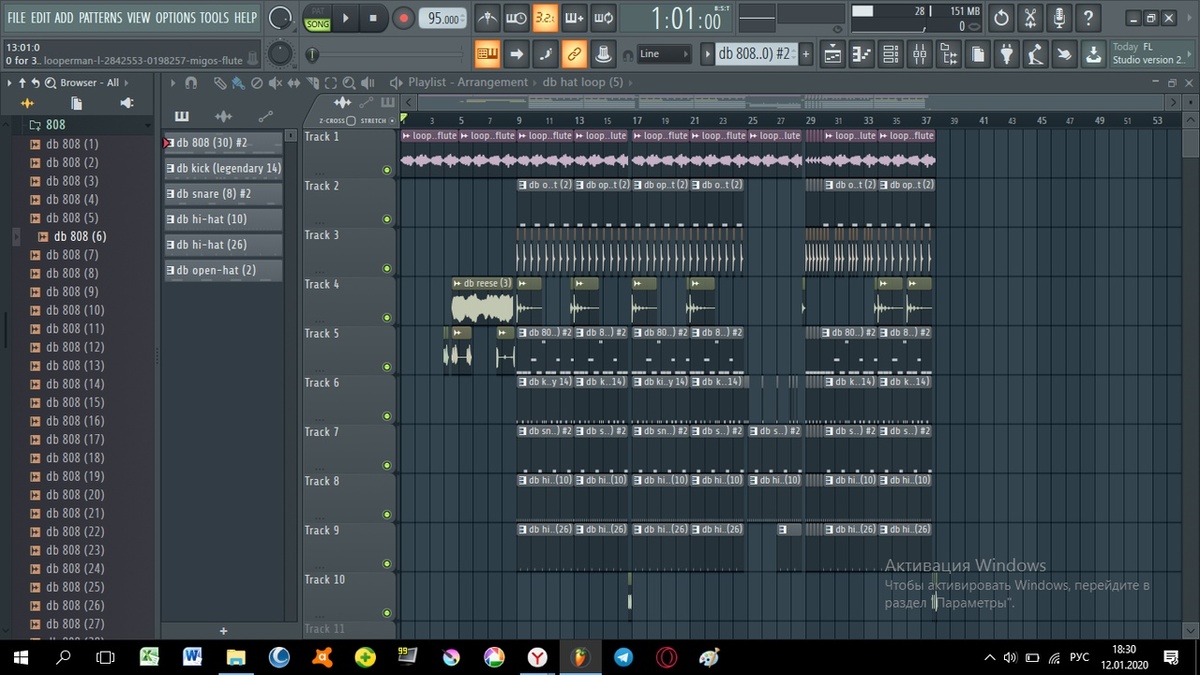Click the step editing mode icon
This screenshot has width=1200, height=675.
[546, 54]
